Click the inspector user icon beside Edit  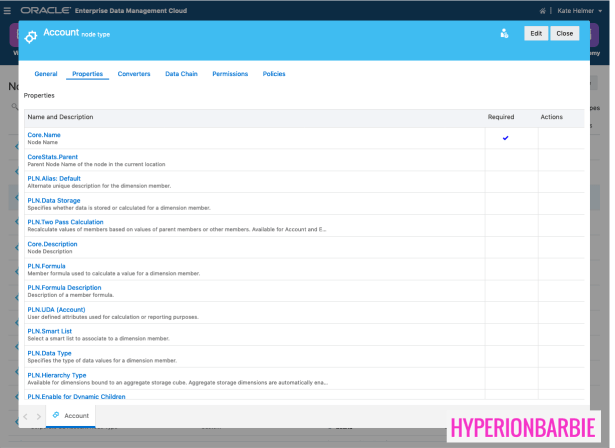pos(505,33)
